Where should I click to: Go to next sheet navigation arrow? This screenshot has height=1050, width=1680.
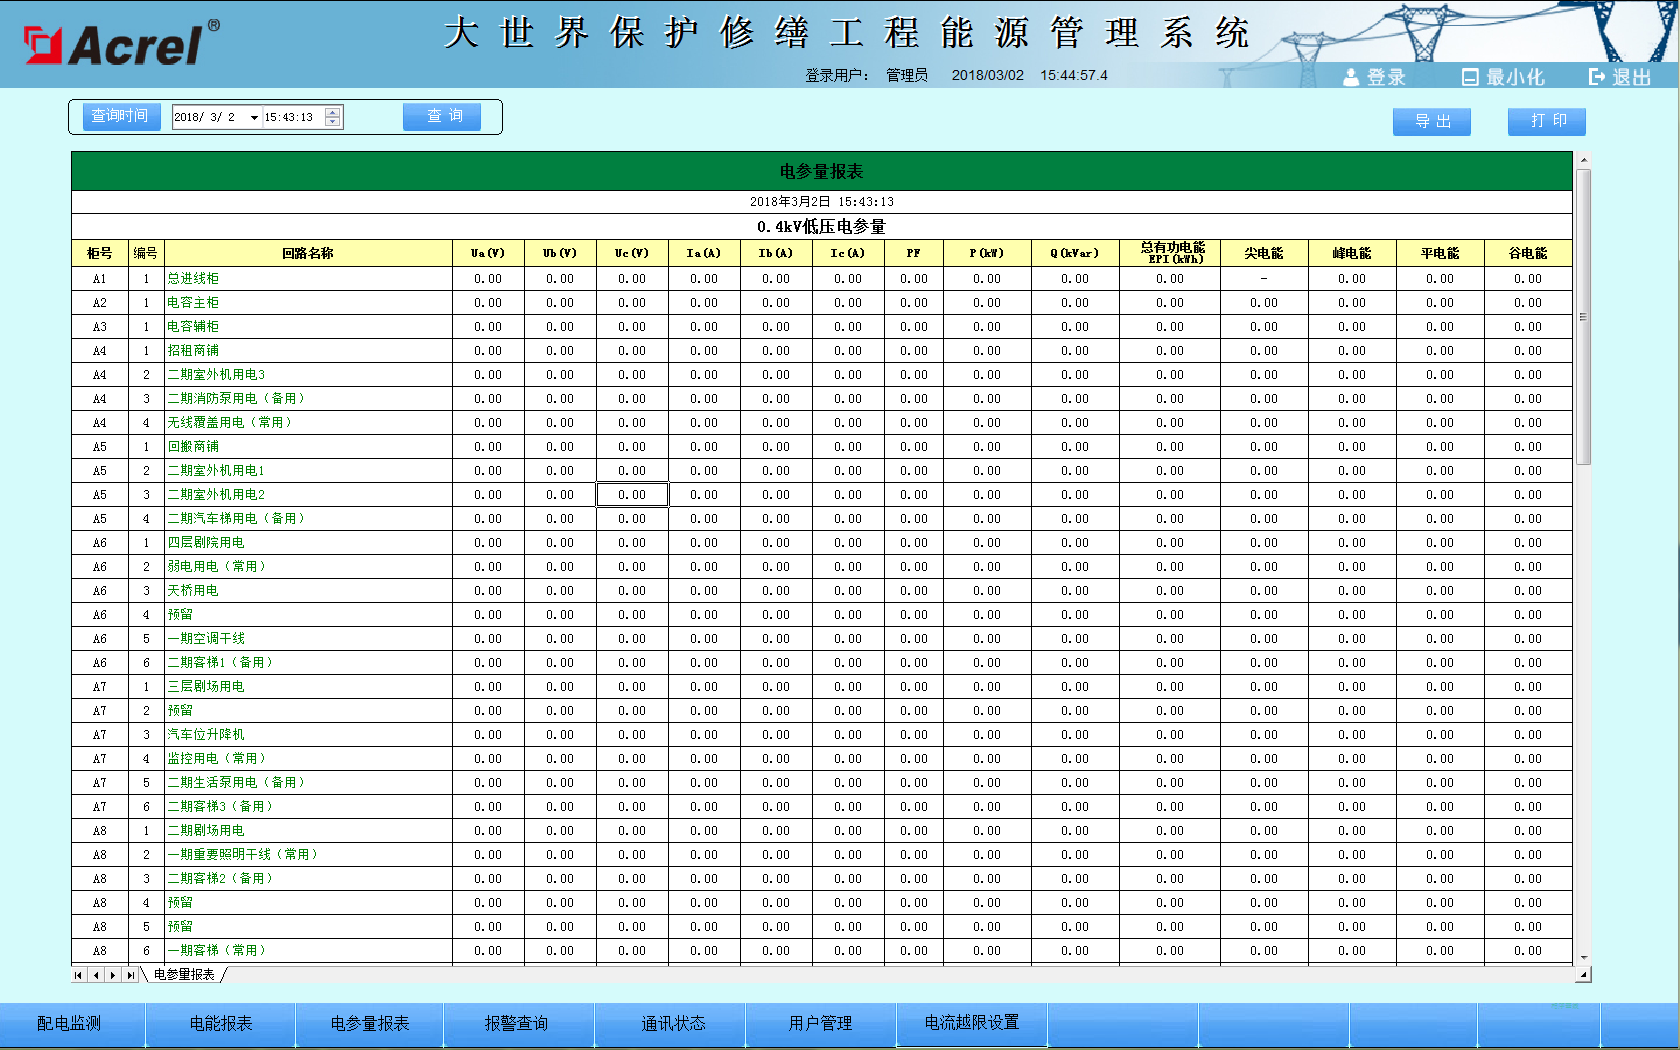[113, 975]
